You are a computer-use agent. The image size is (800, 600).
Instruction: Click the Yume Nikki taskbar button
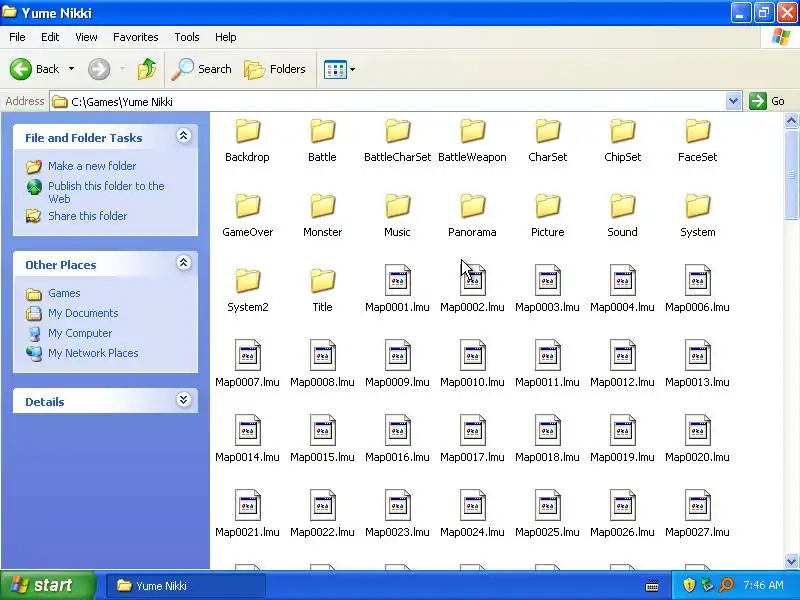pyautogui.click(x=186, y=586)
